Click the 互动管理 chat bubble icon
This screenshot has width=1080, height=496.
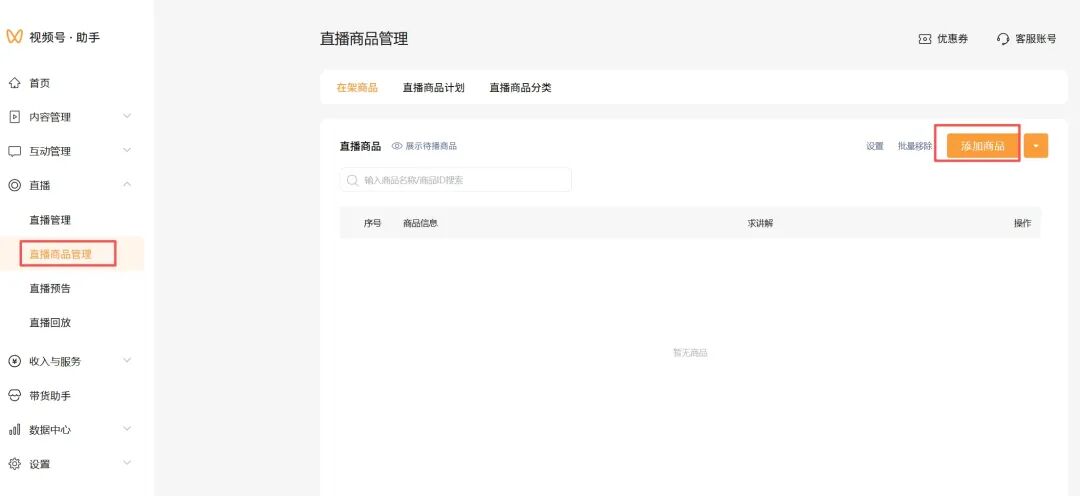14,151
